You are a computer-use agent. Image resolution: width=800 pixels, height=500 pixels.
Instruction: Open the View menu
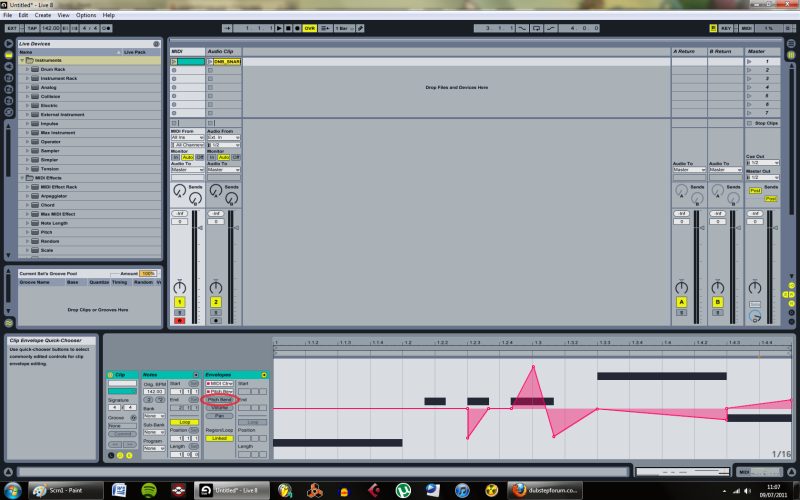[63, 15]
